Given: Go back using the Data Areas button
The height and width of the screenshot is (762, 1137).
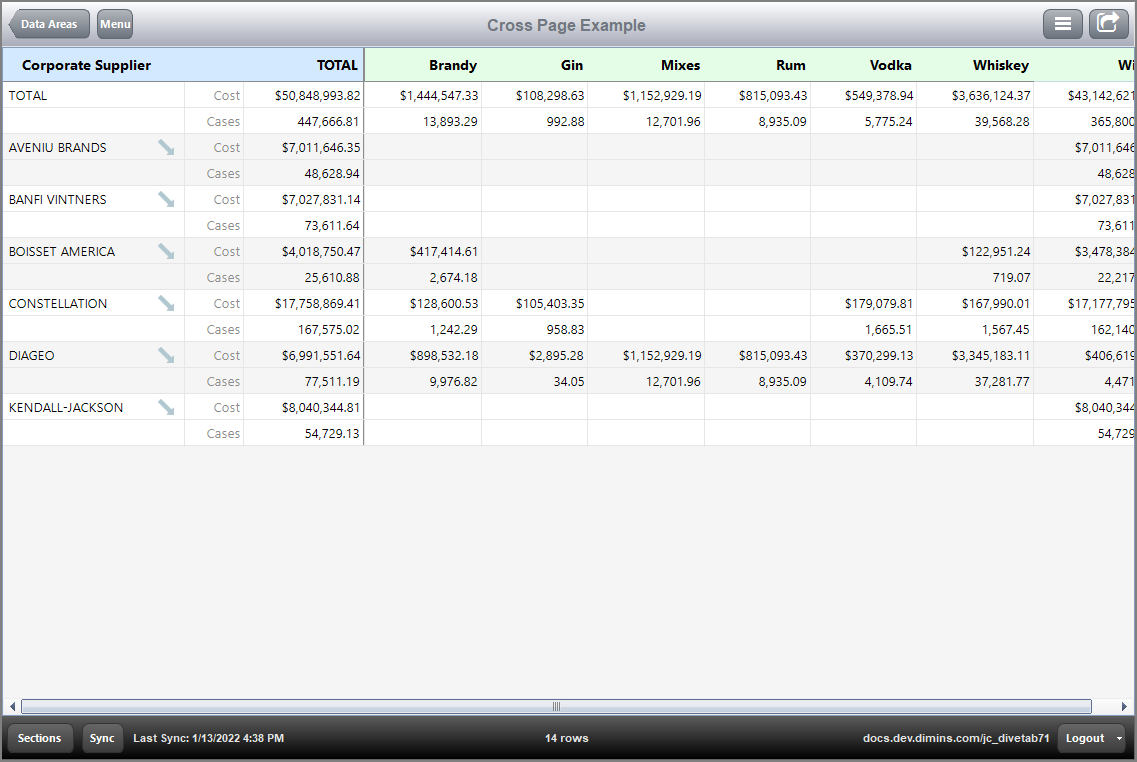Looking at the screenshot, I should (x=48, y=24).
